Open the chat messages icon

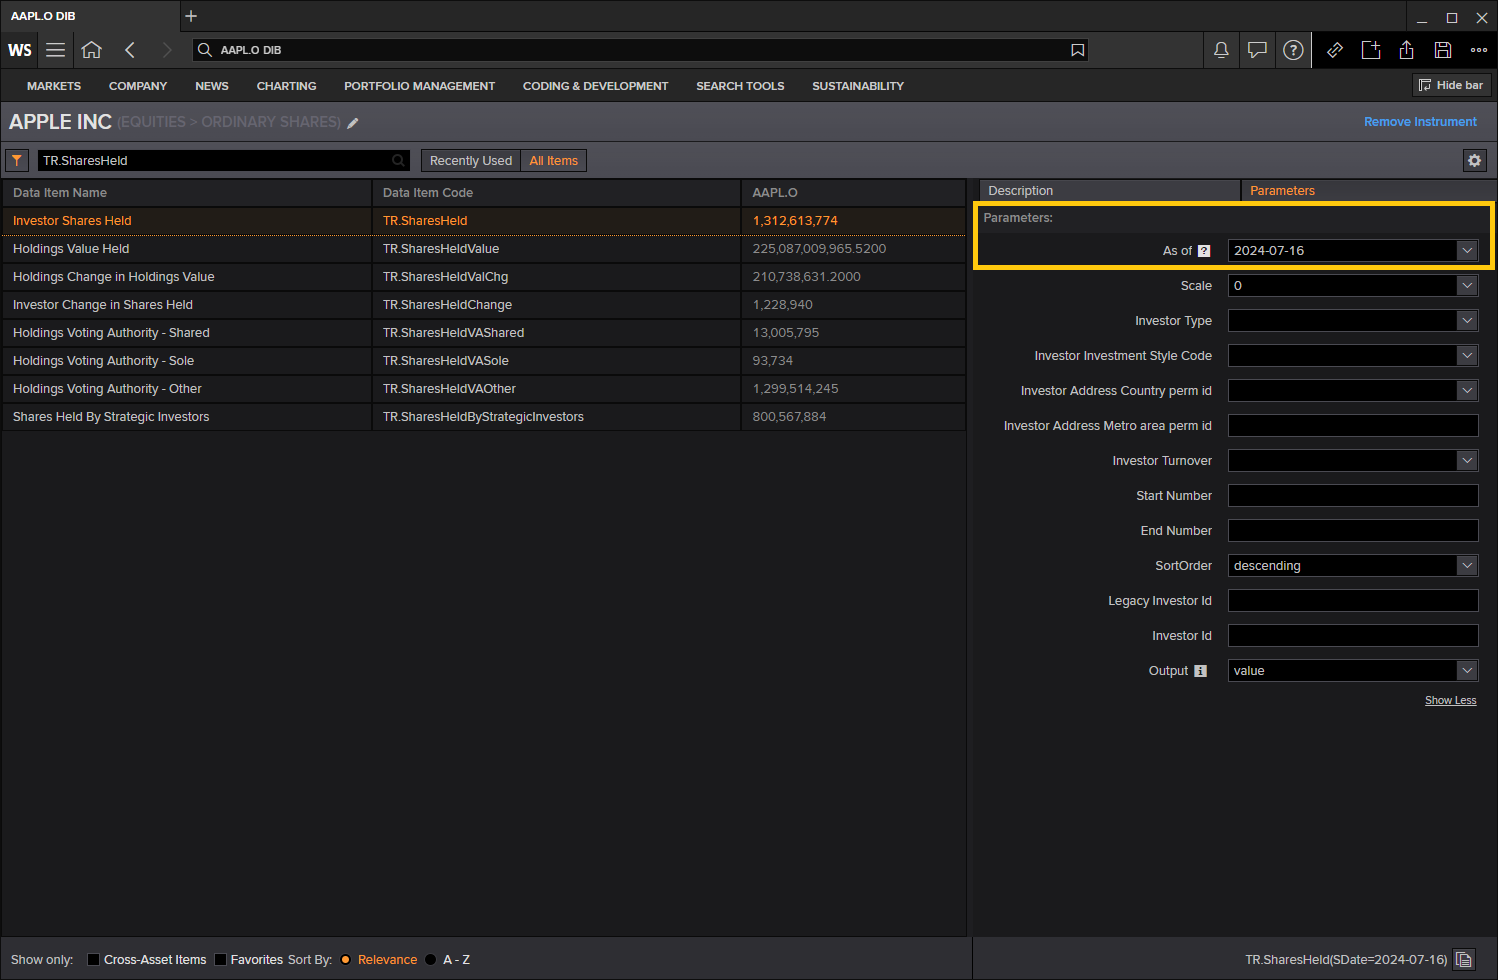tap(1257, 50)
